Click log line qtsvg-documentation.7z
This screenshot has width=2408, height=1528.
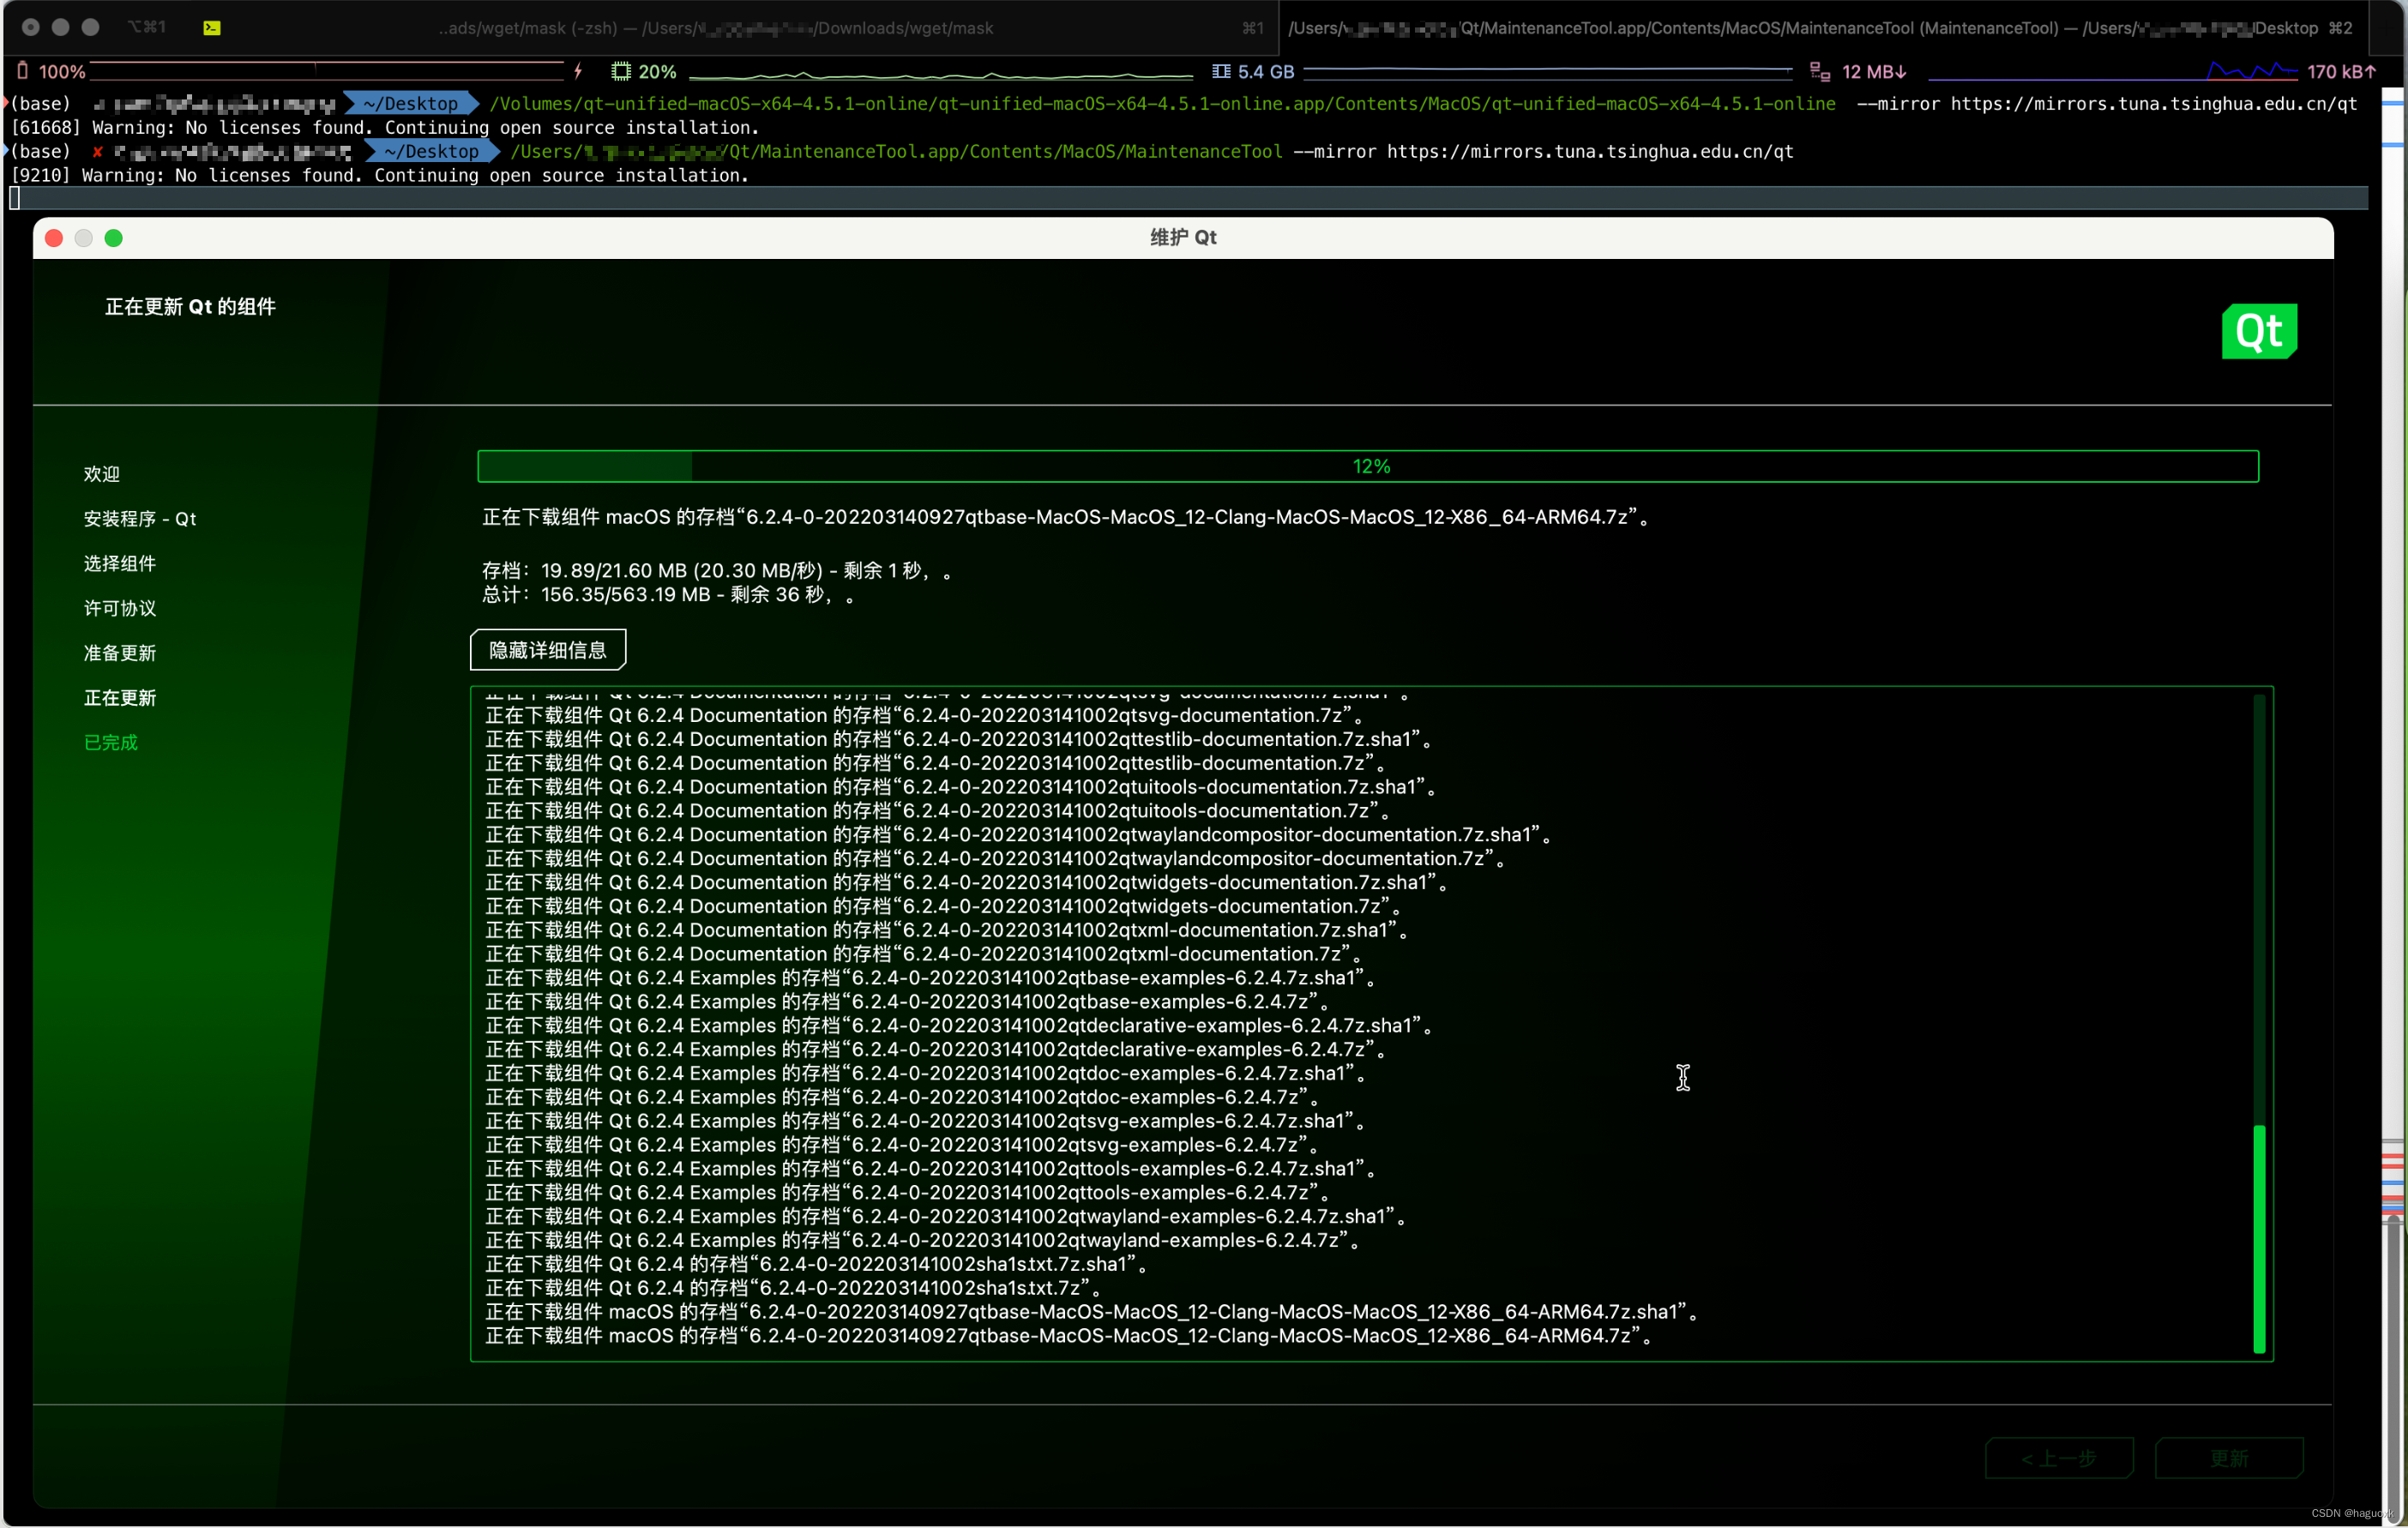pyautogui.click(x=923, y=715)
